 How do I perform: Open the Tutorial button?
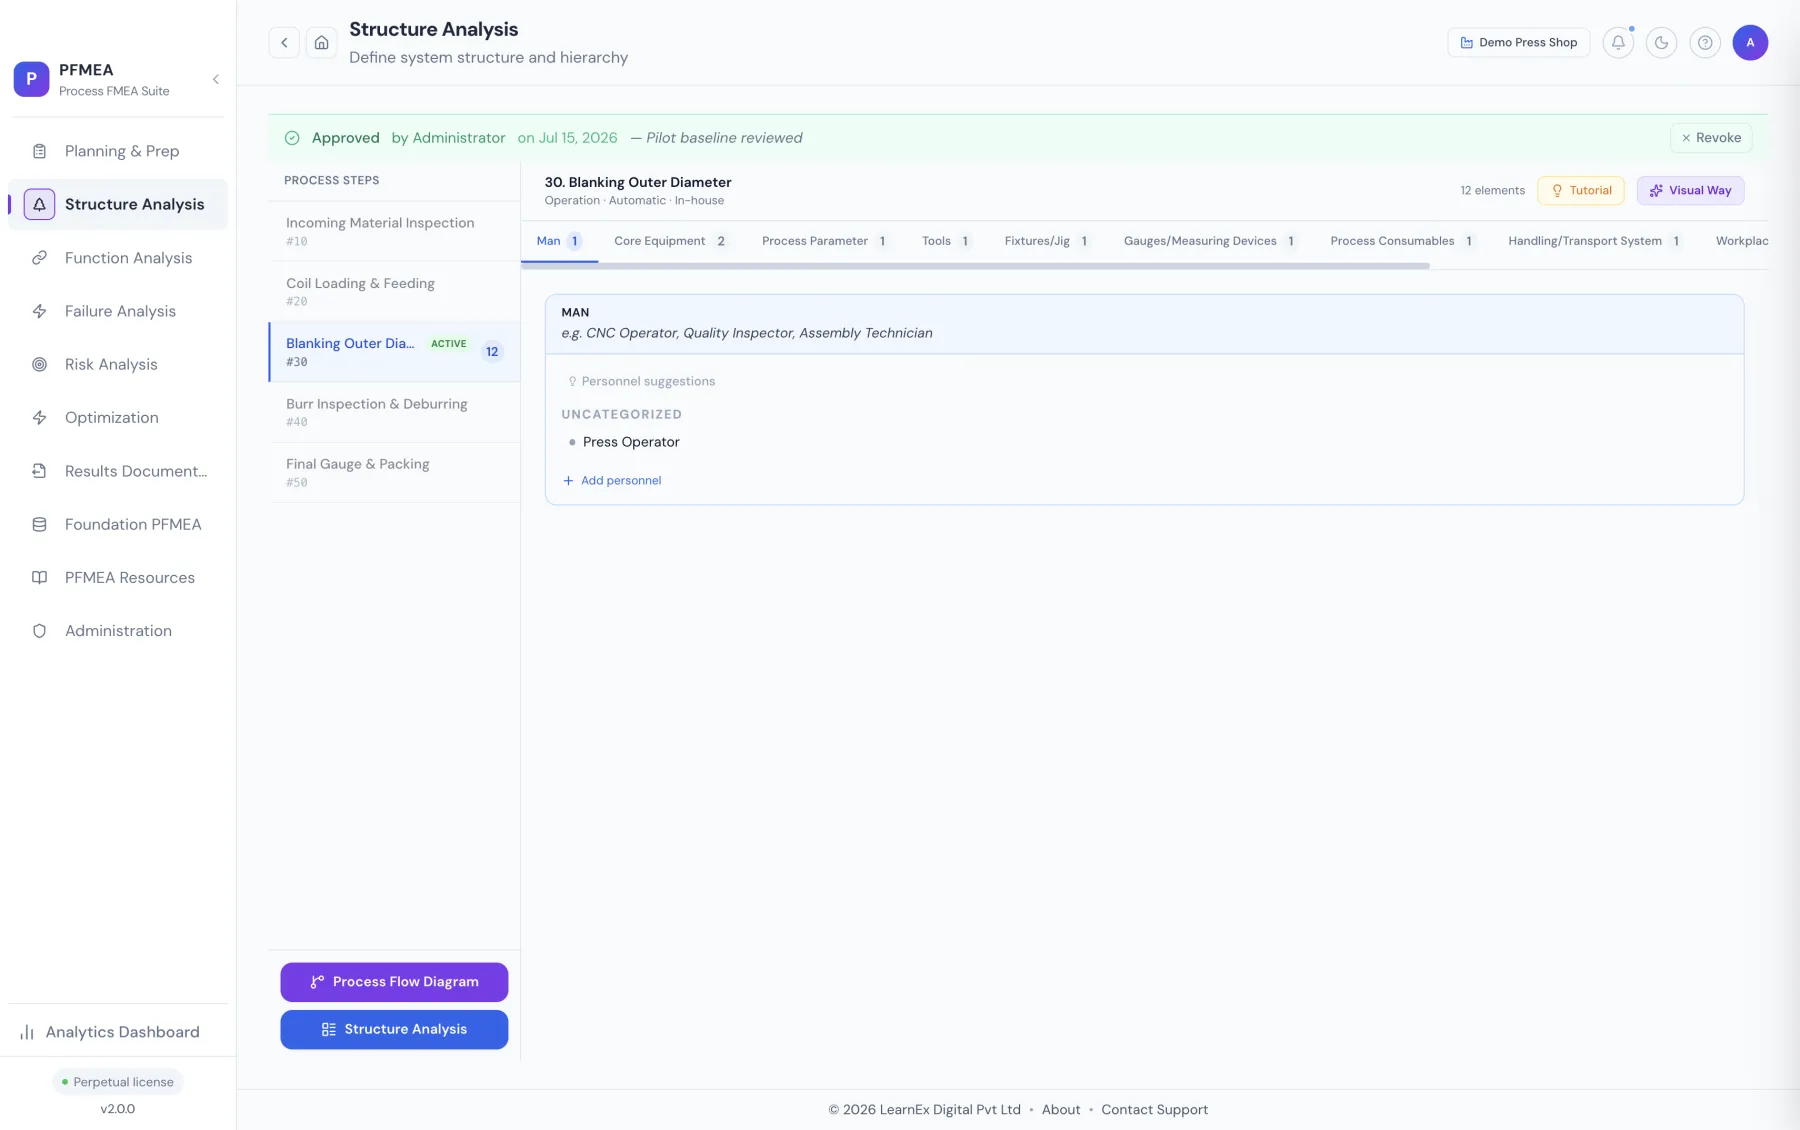pyautogui.click(x=1581, y=190)
